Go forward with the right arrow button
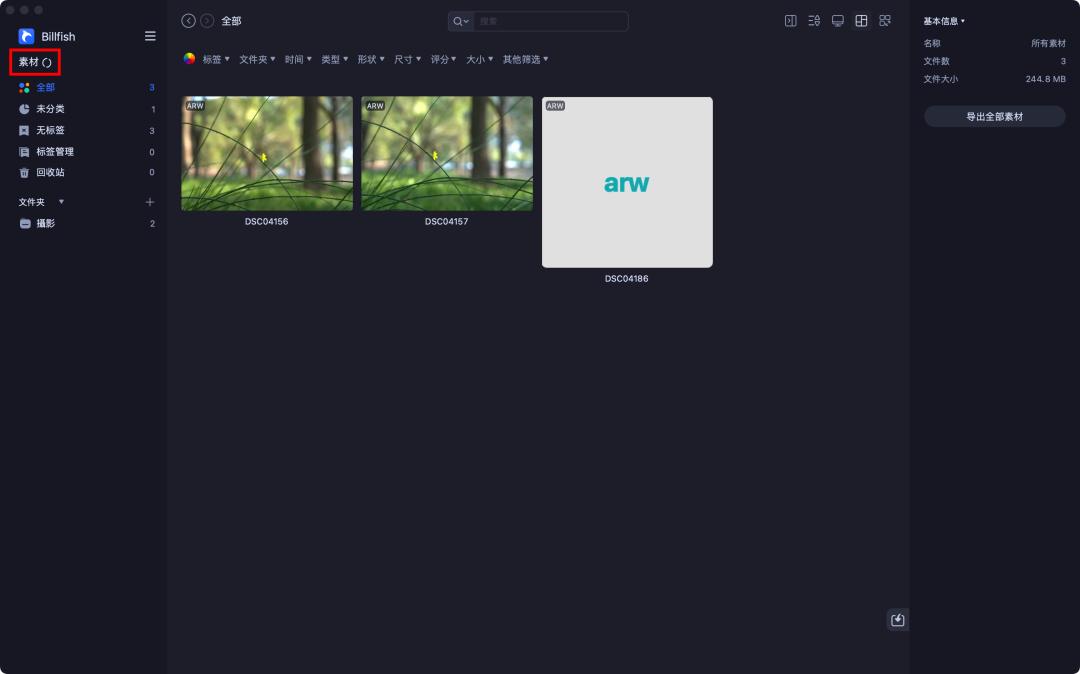Viewport: 1080px width, 674px height. [x=207, y=21]
